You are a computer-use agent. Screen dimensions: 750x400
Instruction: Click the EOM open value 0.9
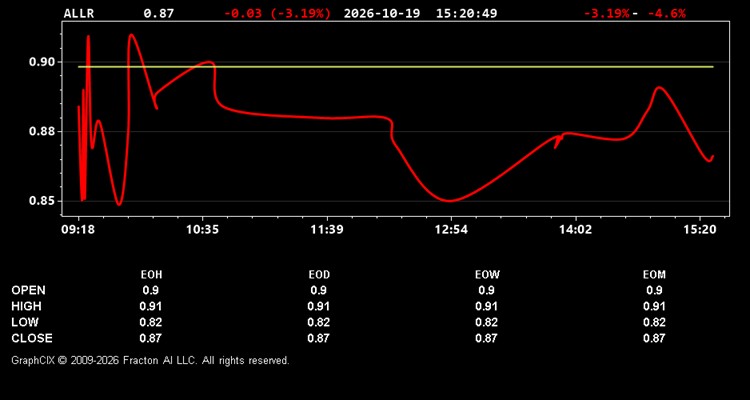654,290
